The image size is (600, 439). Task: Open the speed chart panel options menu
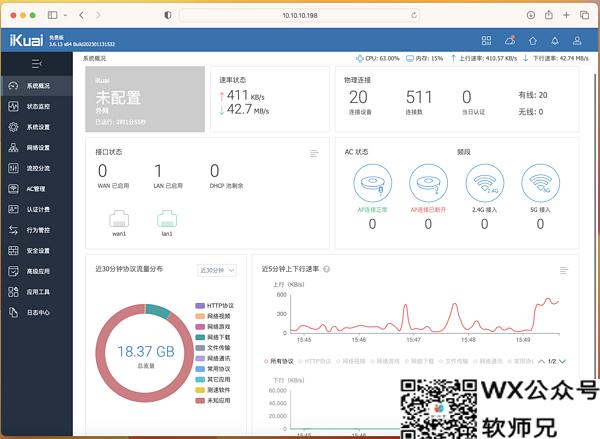564,270
